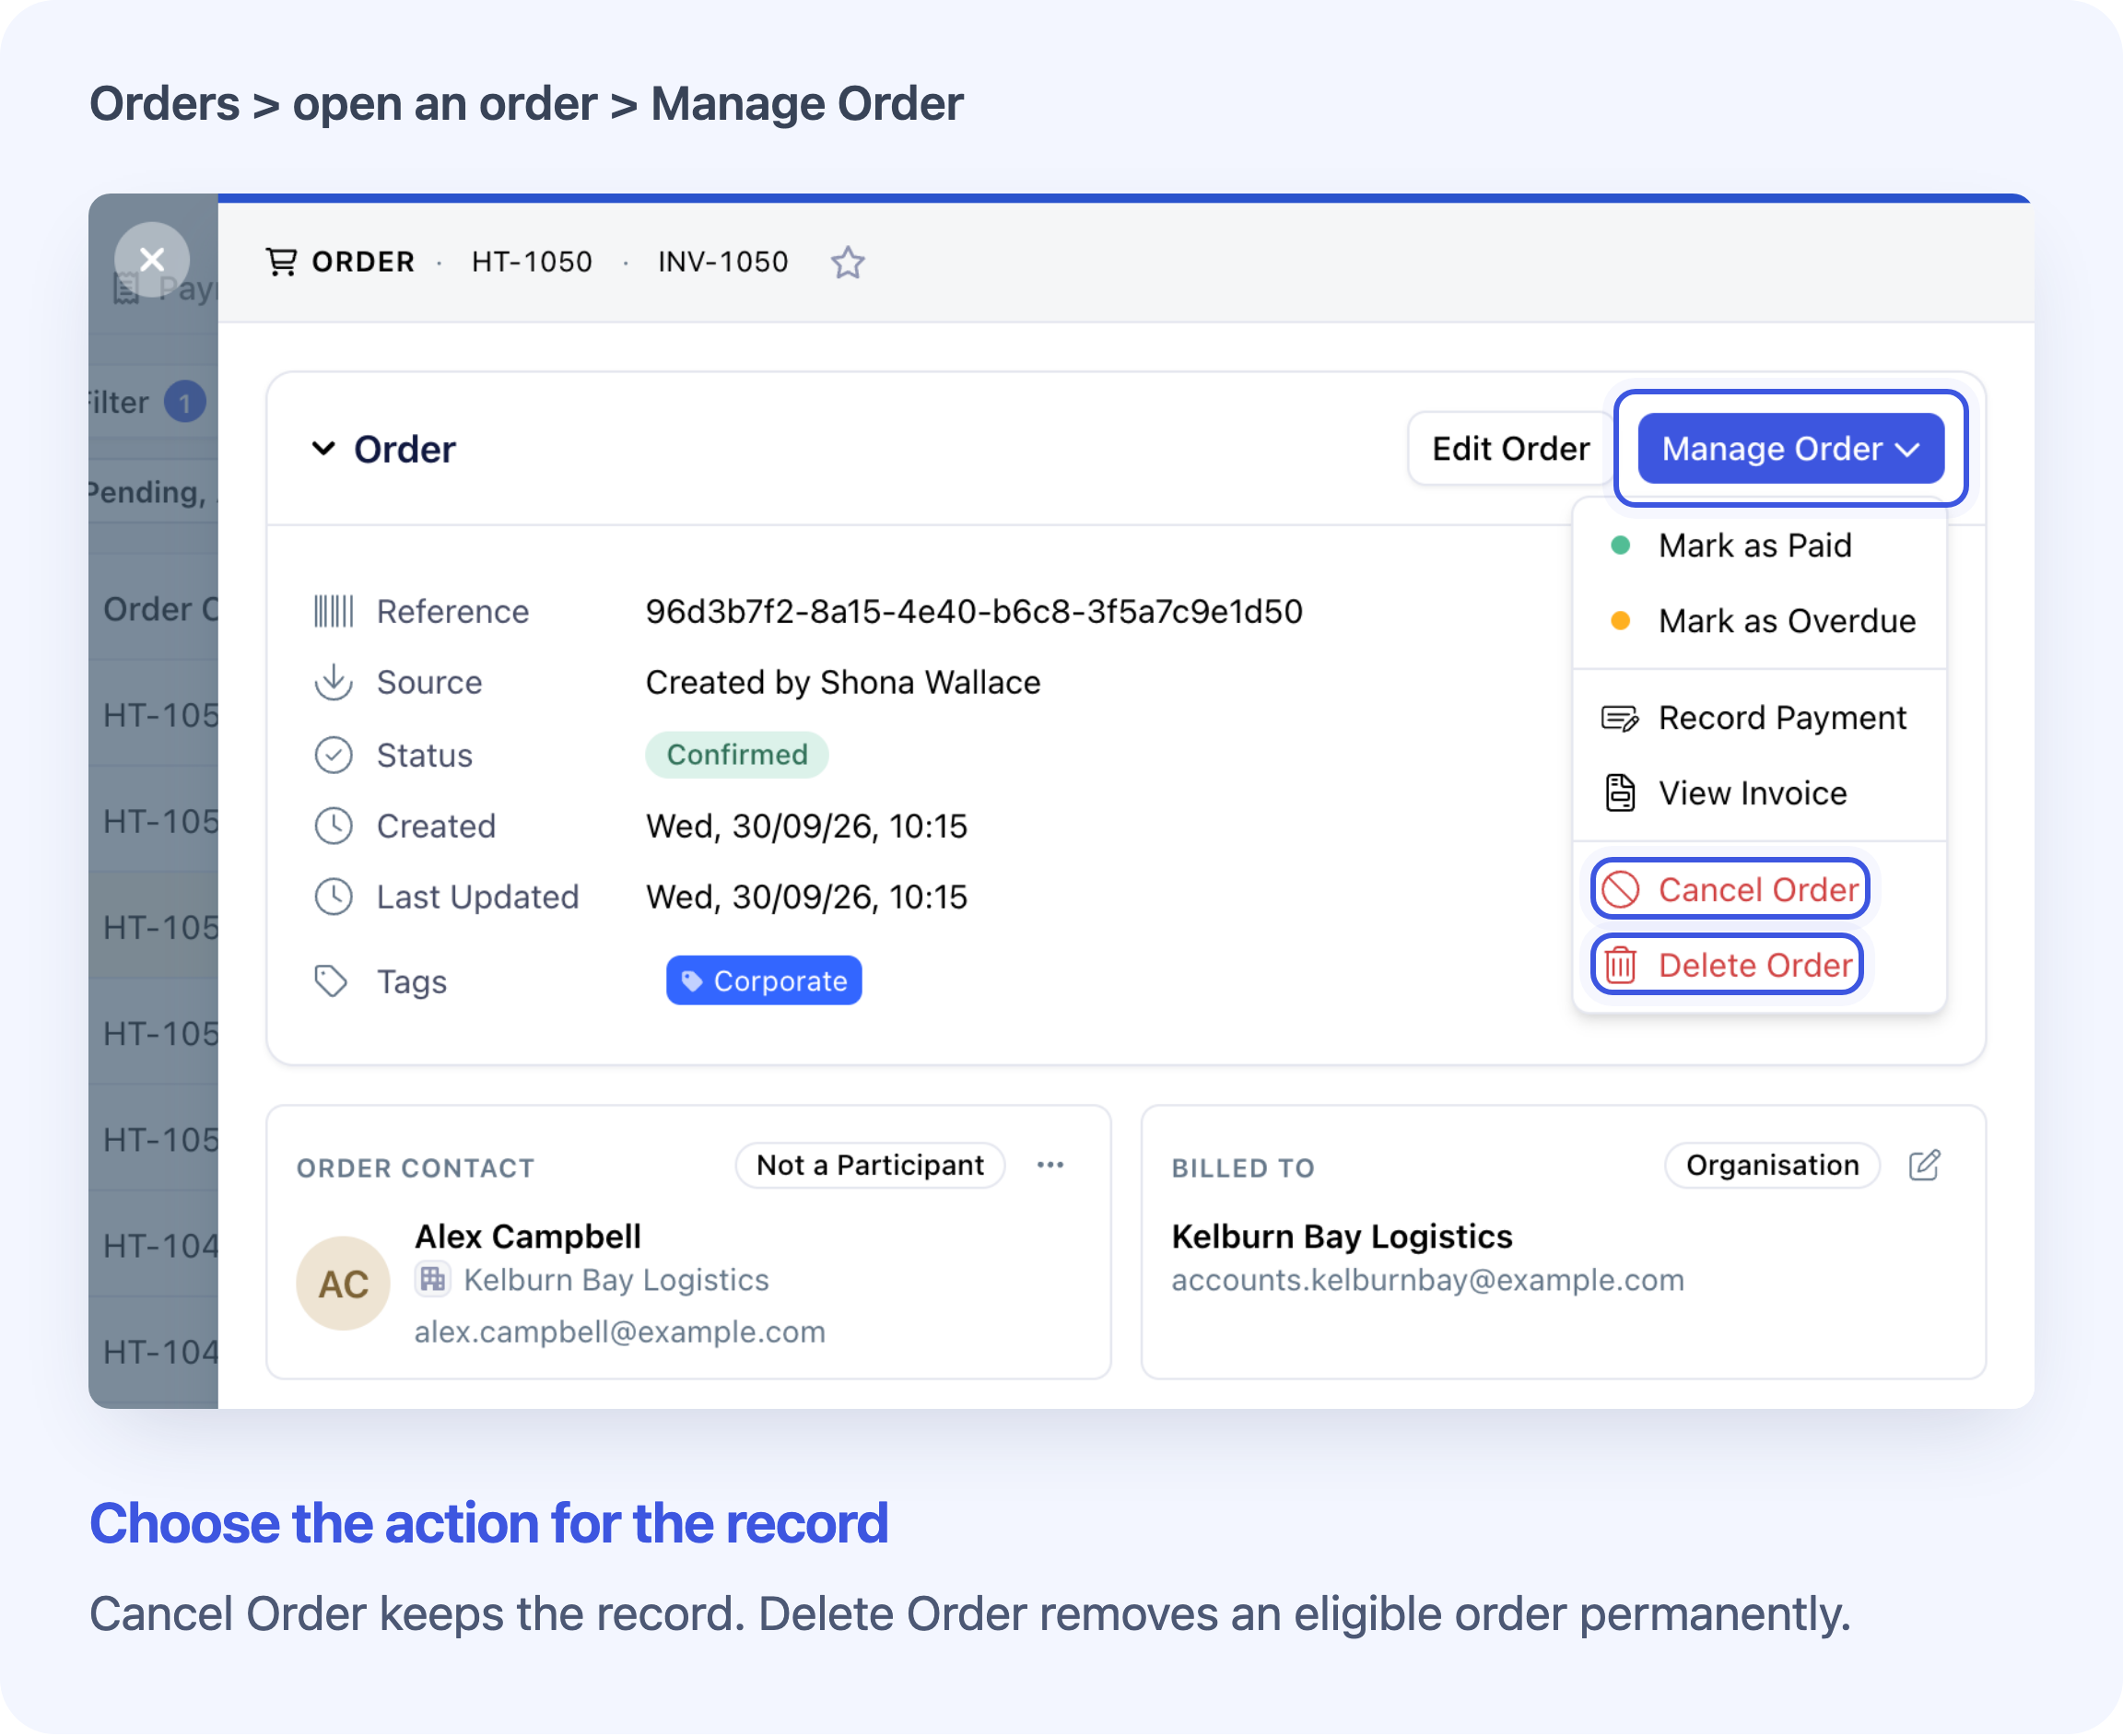Click the Status checkmark icon
The image size is (2123, 1736).
point(333,755)
